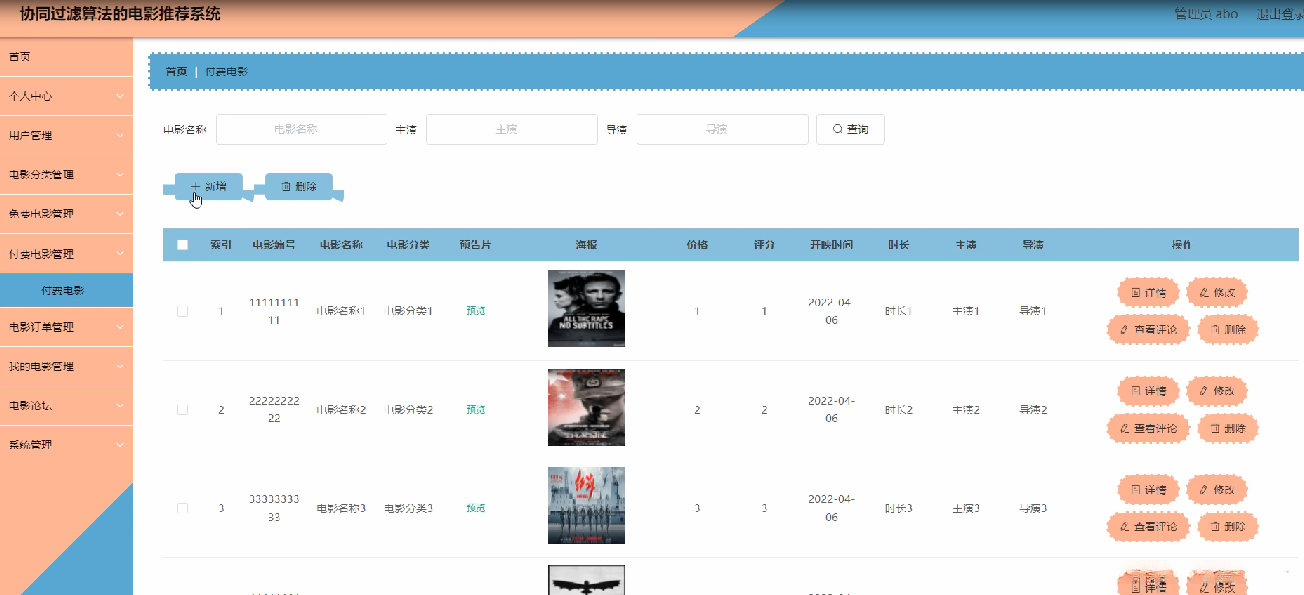Viewport: 1304px width, 595px height.
Task: Click 详情 button for 电影名称1
Action: coord(1148,293)
